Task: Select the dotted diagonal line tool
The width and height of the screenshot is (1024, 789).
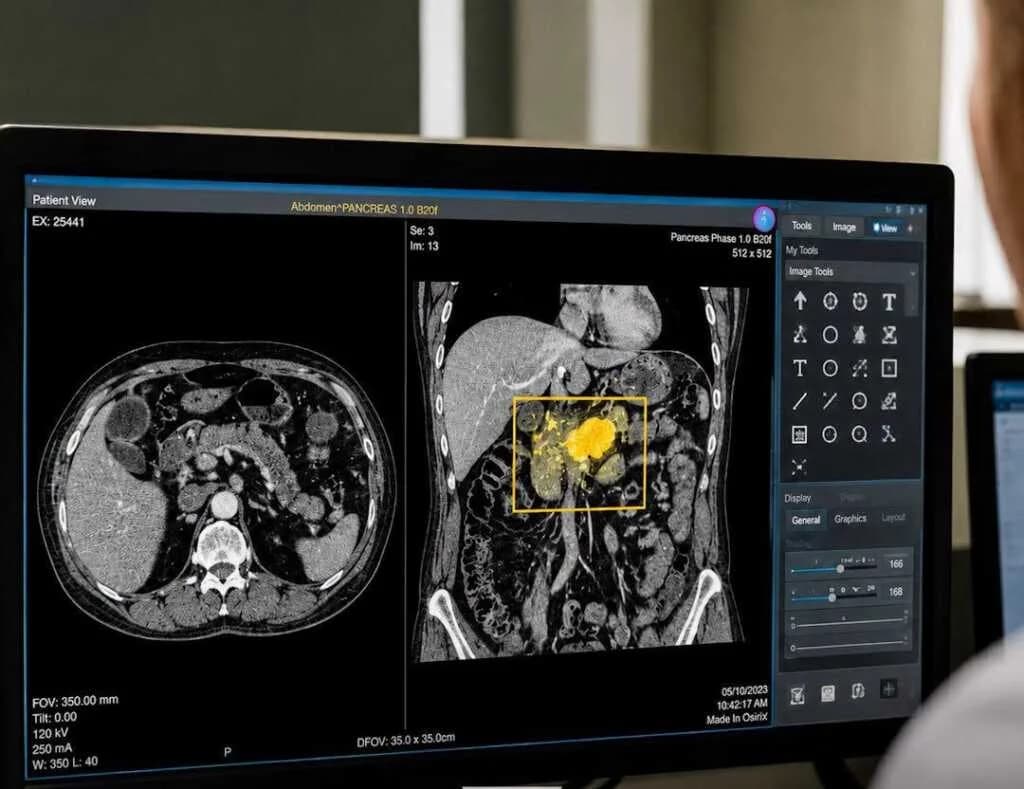Action: (x=829, y=401)
